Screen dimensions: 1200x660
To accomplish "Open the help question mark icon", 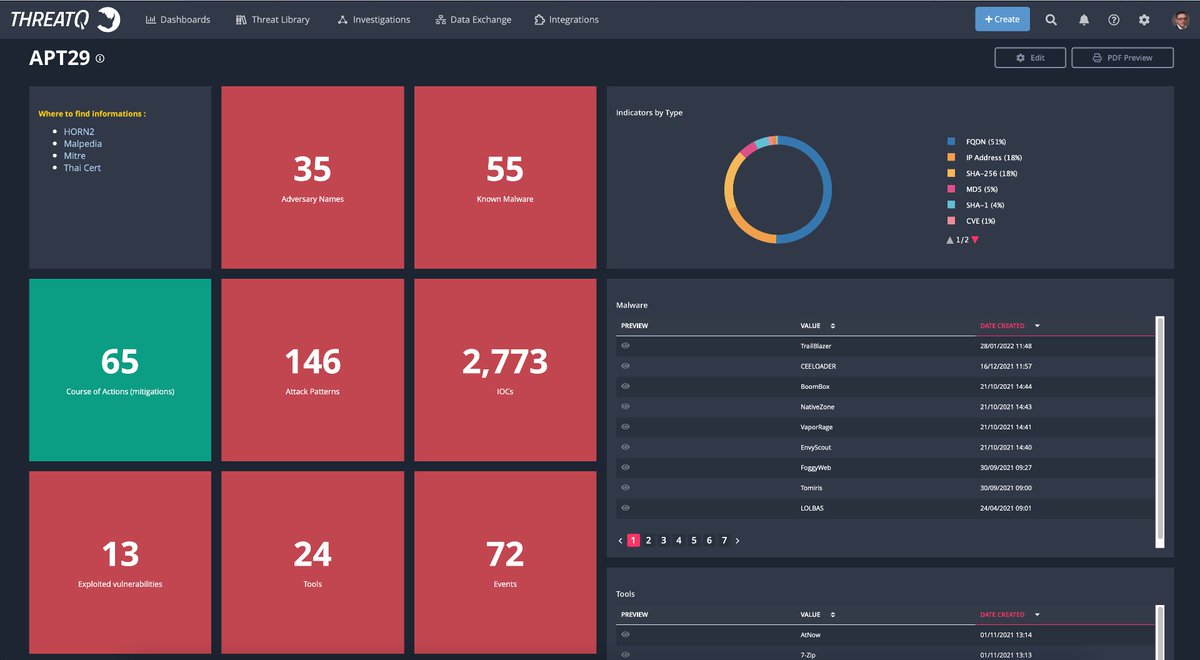I will coord(1114,19).
